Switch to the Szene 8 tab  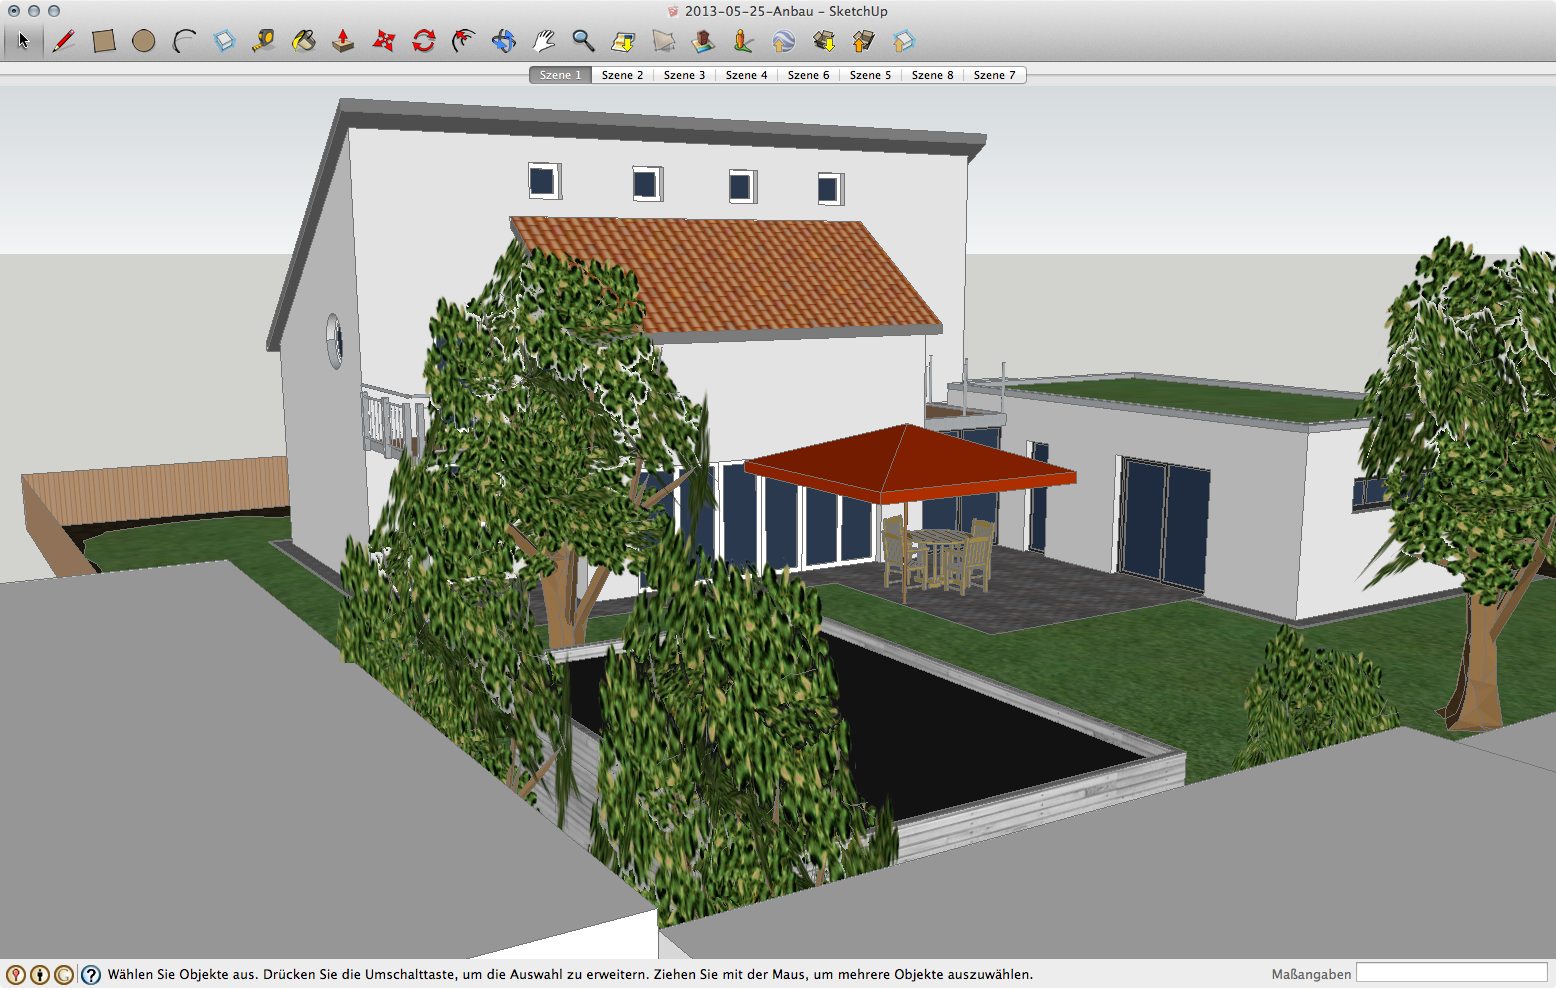(932, 75)
